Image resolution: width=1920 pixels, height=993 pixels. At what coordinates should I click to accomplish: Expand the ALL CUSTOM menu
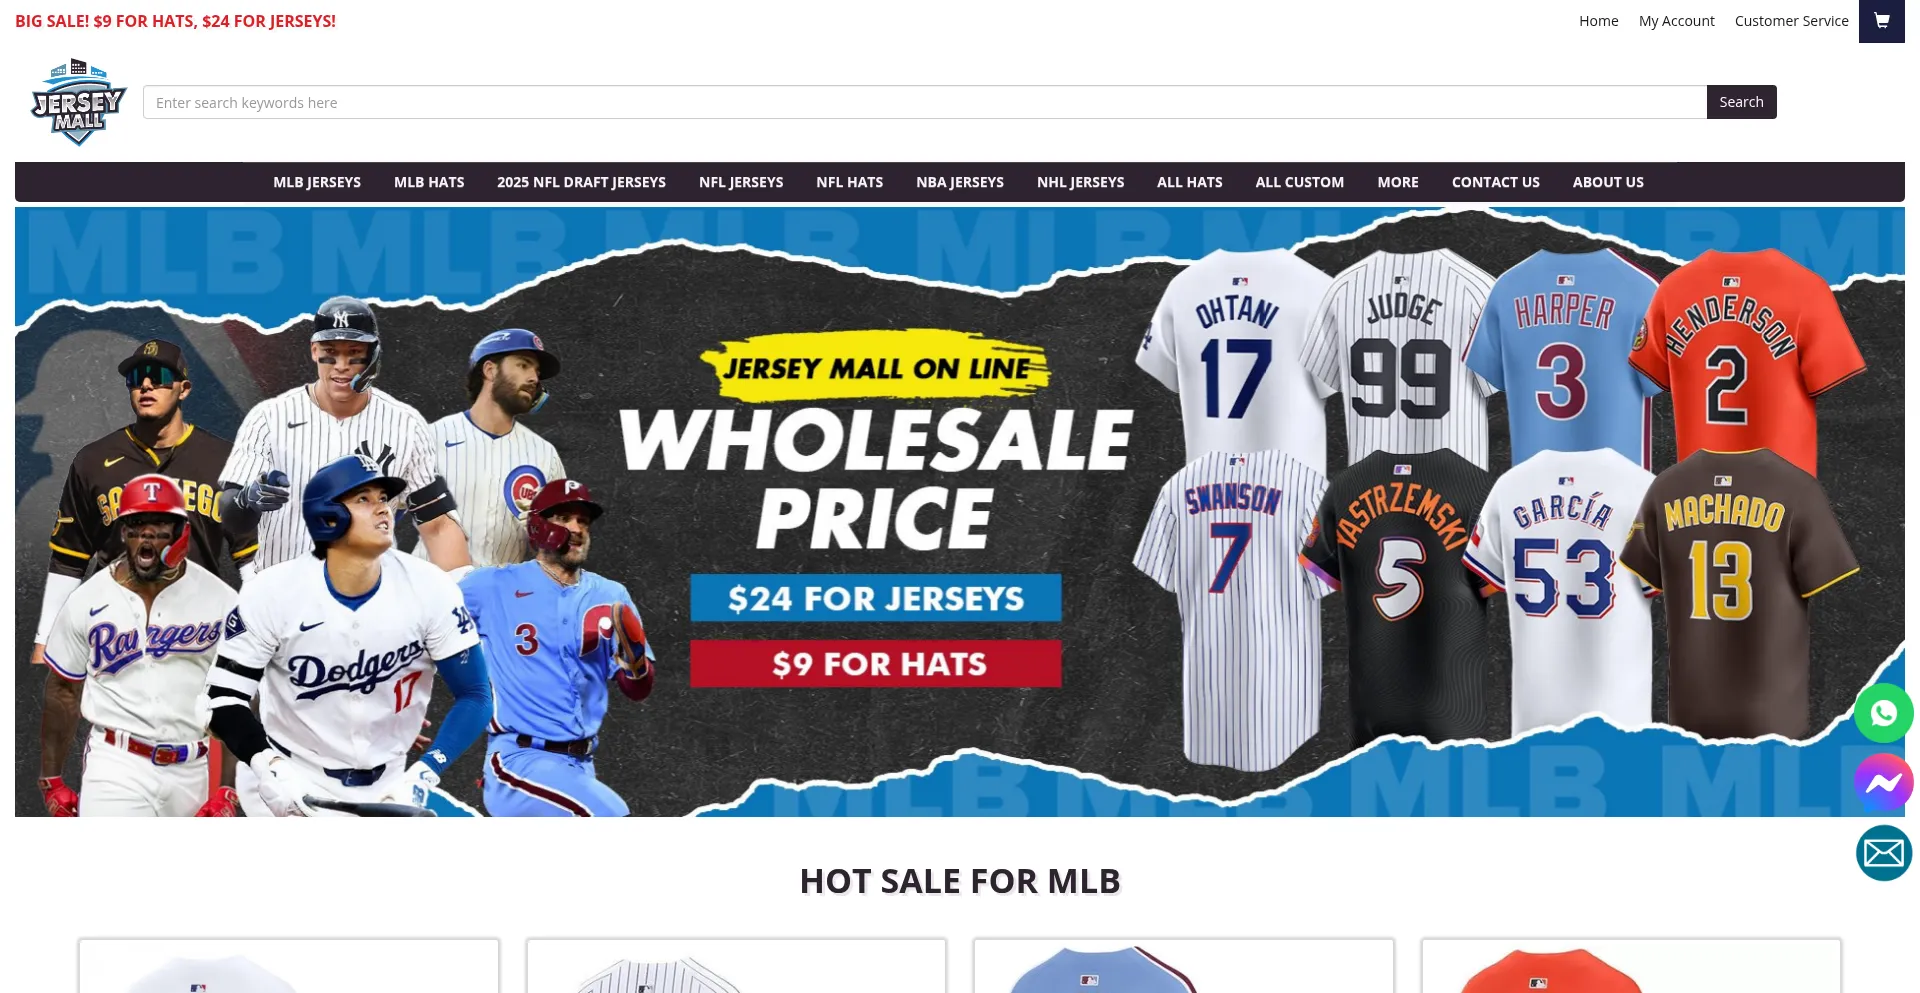click(x=1300, y=182)
